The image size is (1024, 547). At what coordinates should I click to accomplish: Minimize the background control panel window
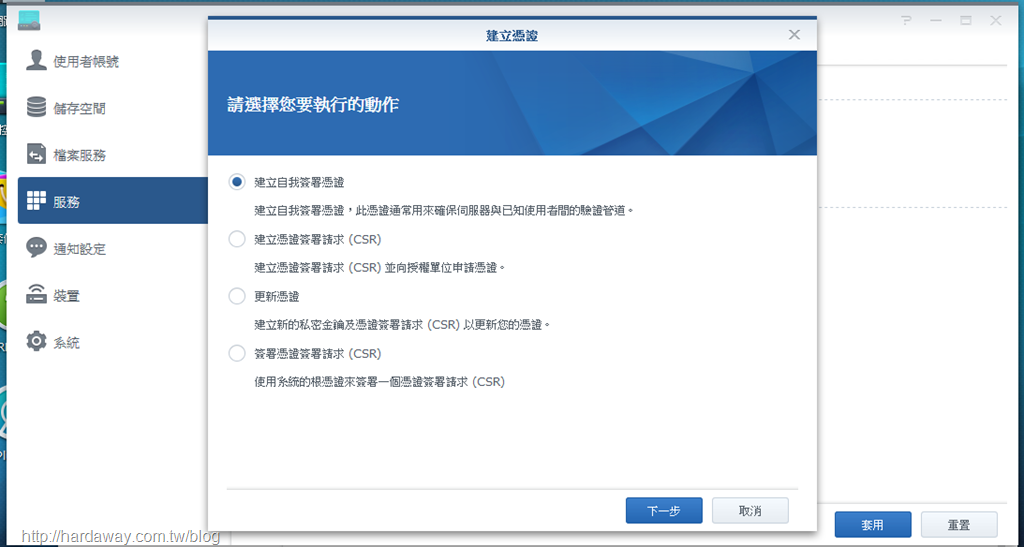936,21
